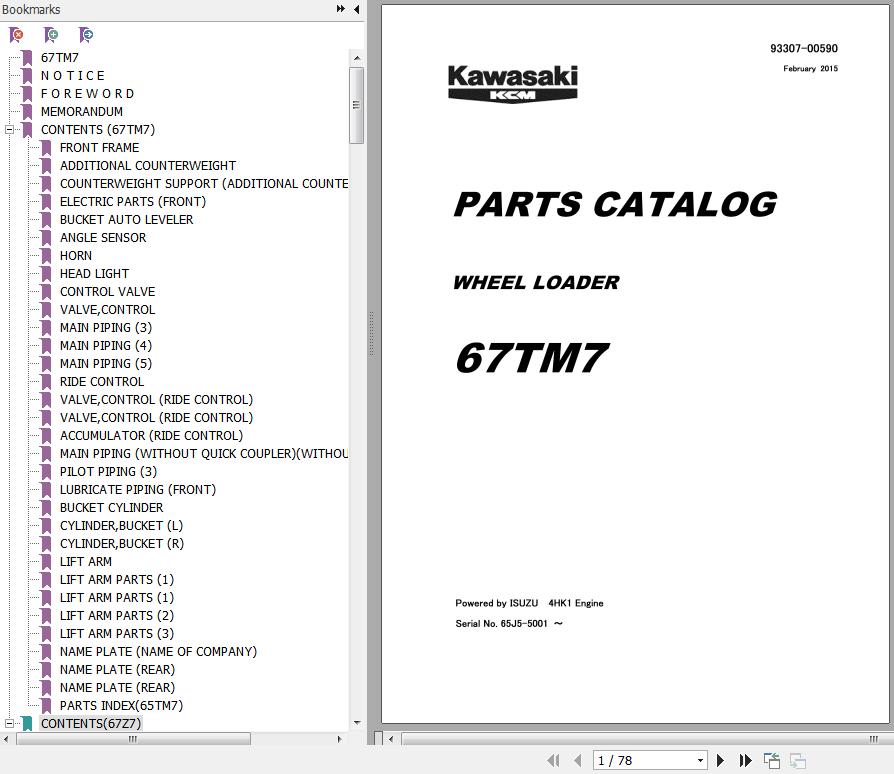This screenshot has width=894, height=774.
Task: Click the bookmarks scrollbar up arrow
Action: (357, 58)
